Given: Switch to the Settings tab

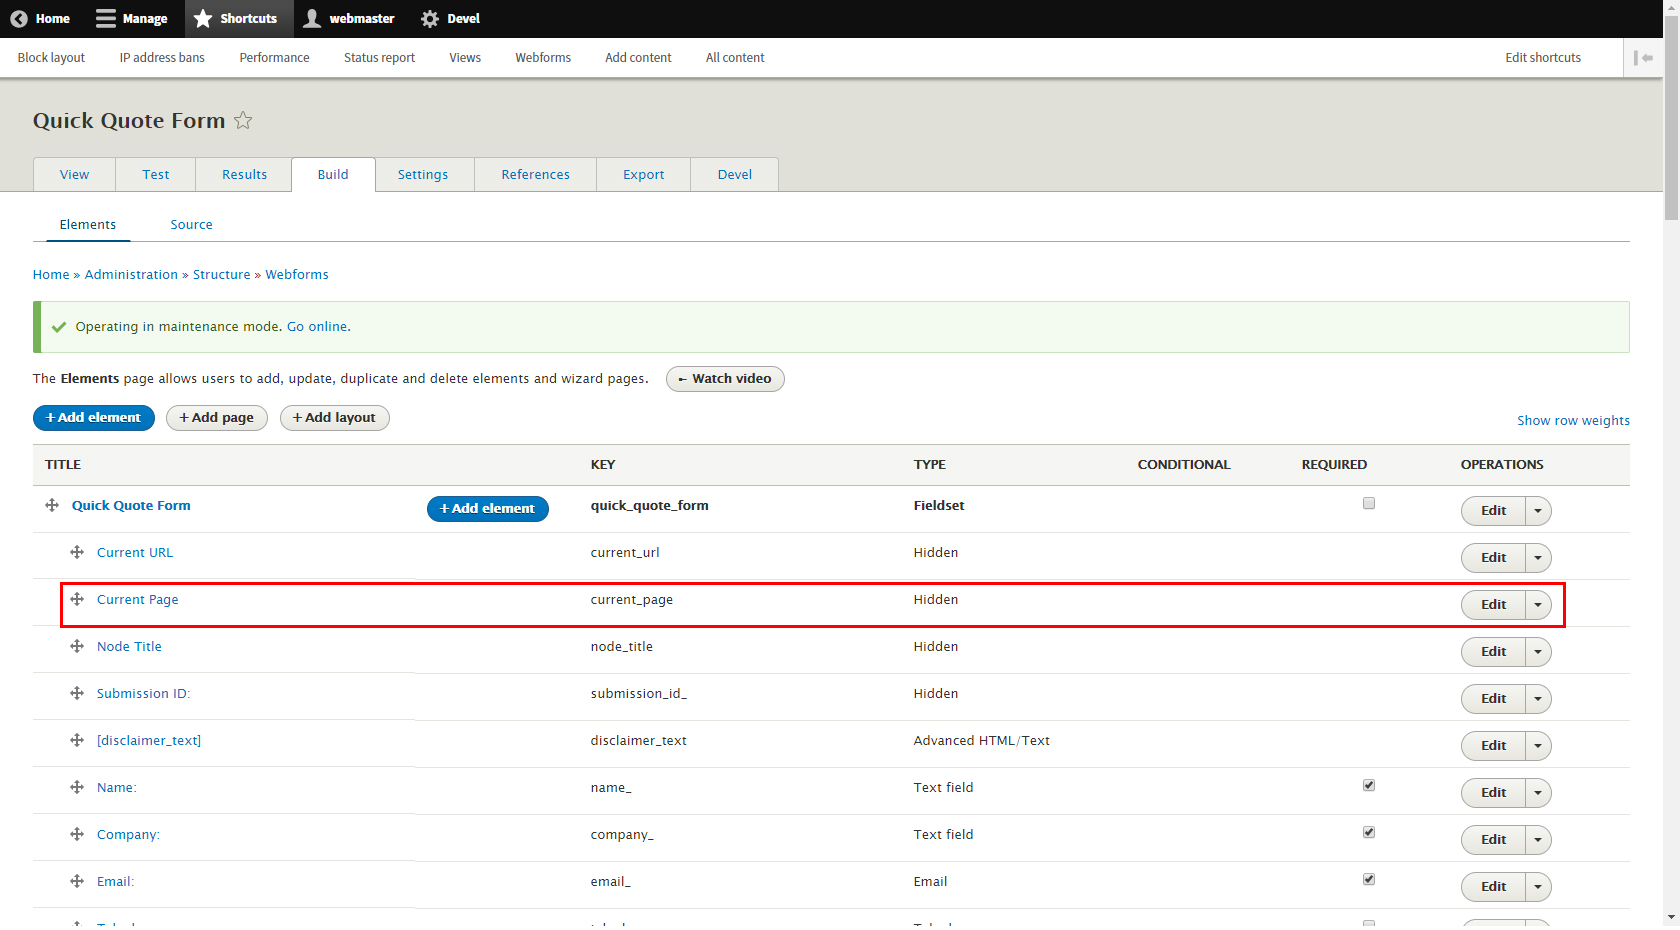Looking at the screenshot, I should (423, 174).
